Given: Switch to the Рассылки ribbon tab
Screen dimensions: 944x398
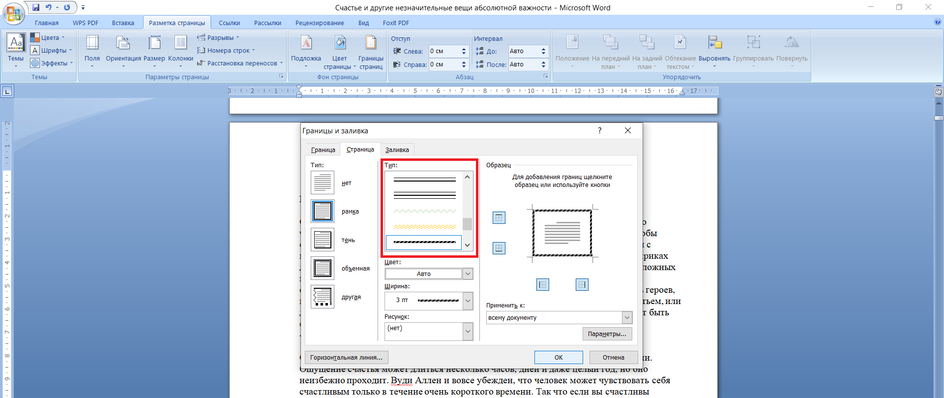Looking at the screenshot, I should [267, 23].
